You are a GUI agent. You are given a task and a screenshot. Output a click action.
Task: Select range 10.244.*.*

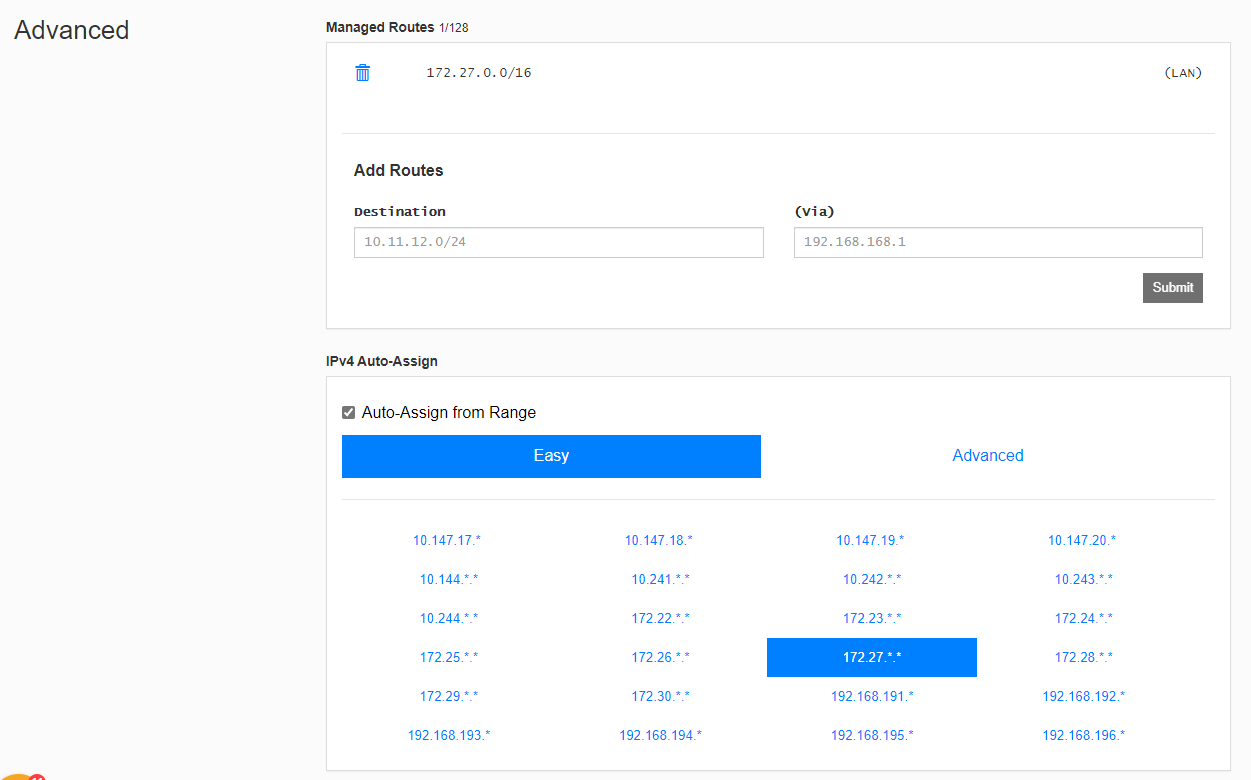tap(449, 618)
